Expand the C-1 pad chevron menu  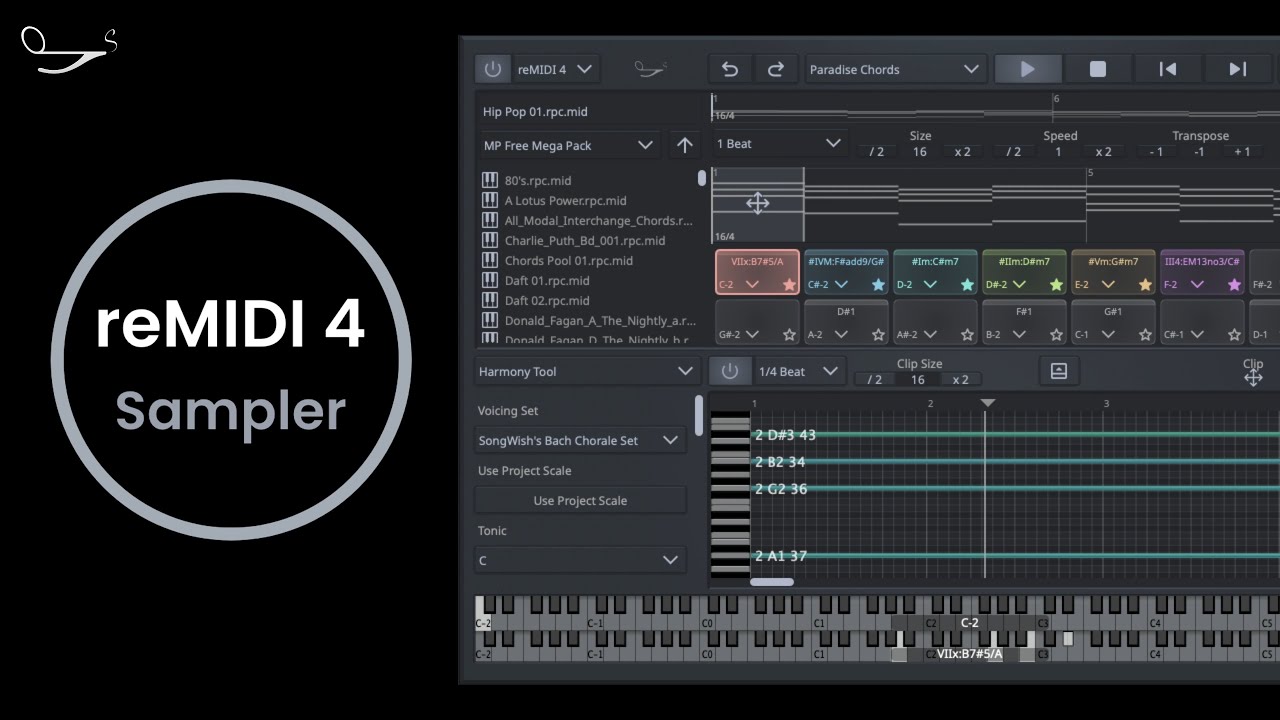1108,335
